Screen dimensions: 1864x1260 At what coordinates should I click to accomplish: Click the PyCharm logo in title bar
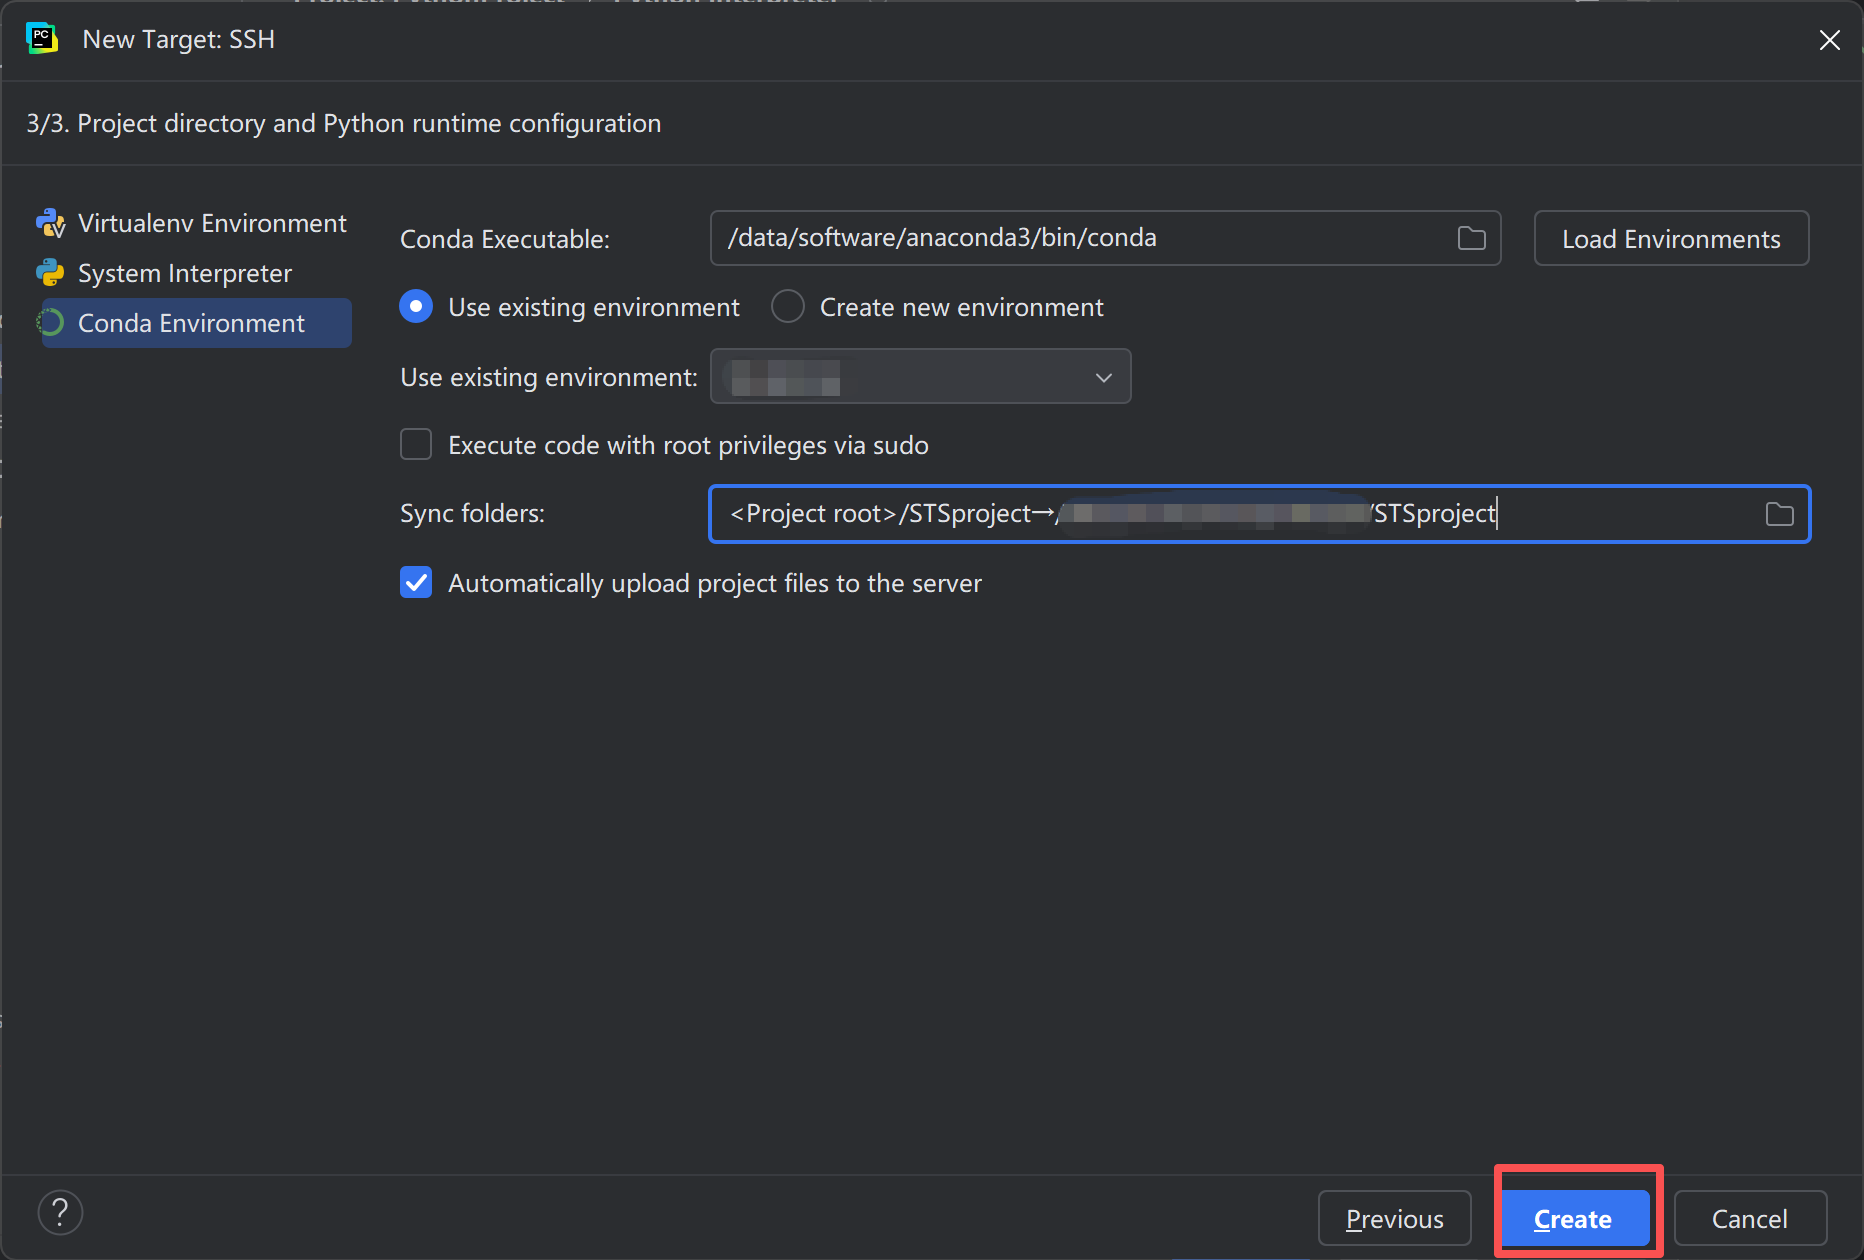42,39
